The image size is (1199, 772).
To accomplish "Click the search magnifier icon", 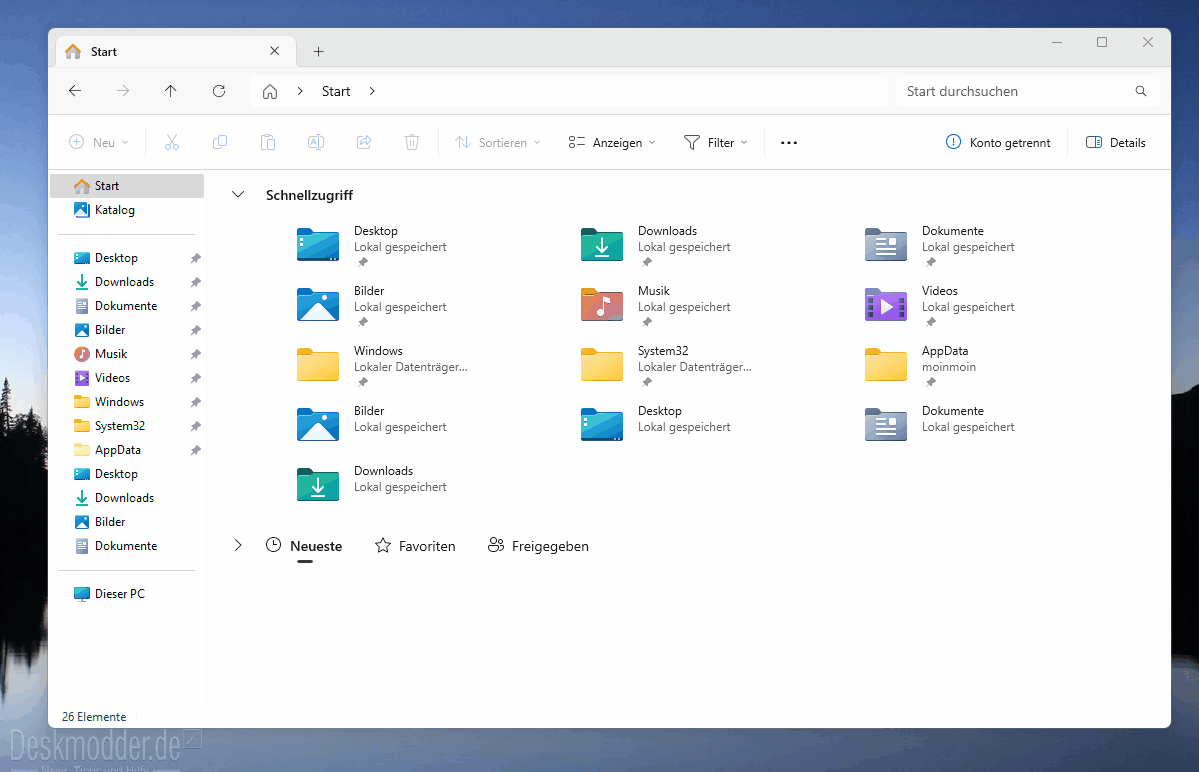I will (1141, 91).
